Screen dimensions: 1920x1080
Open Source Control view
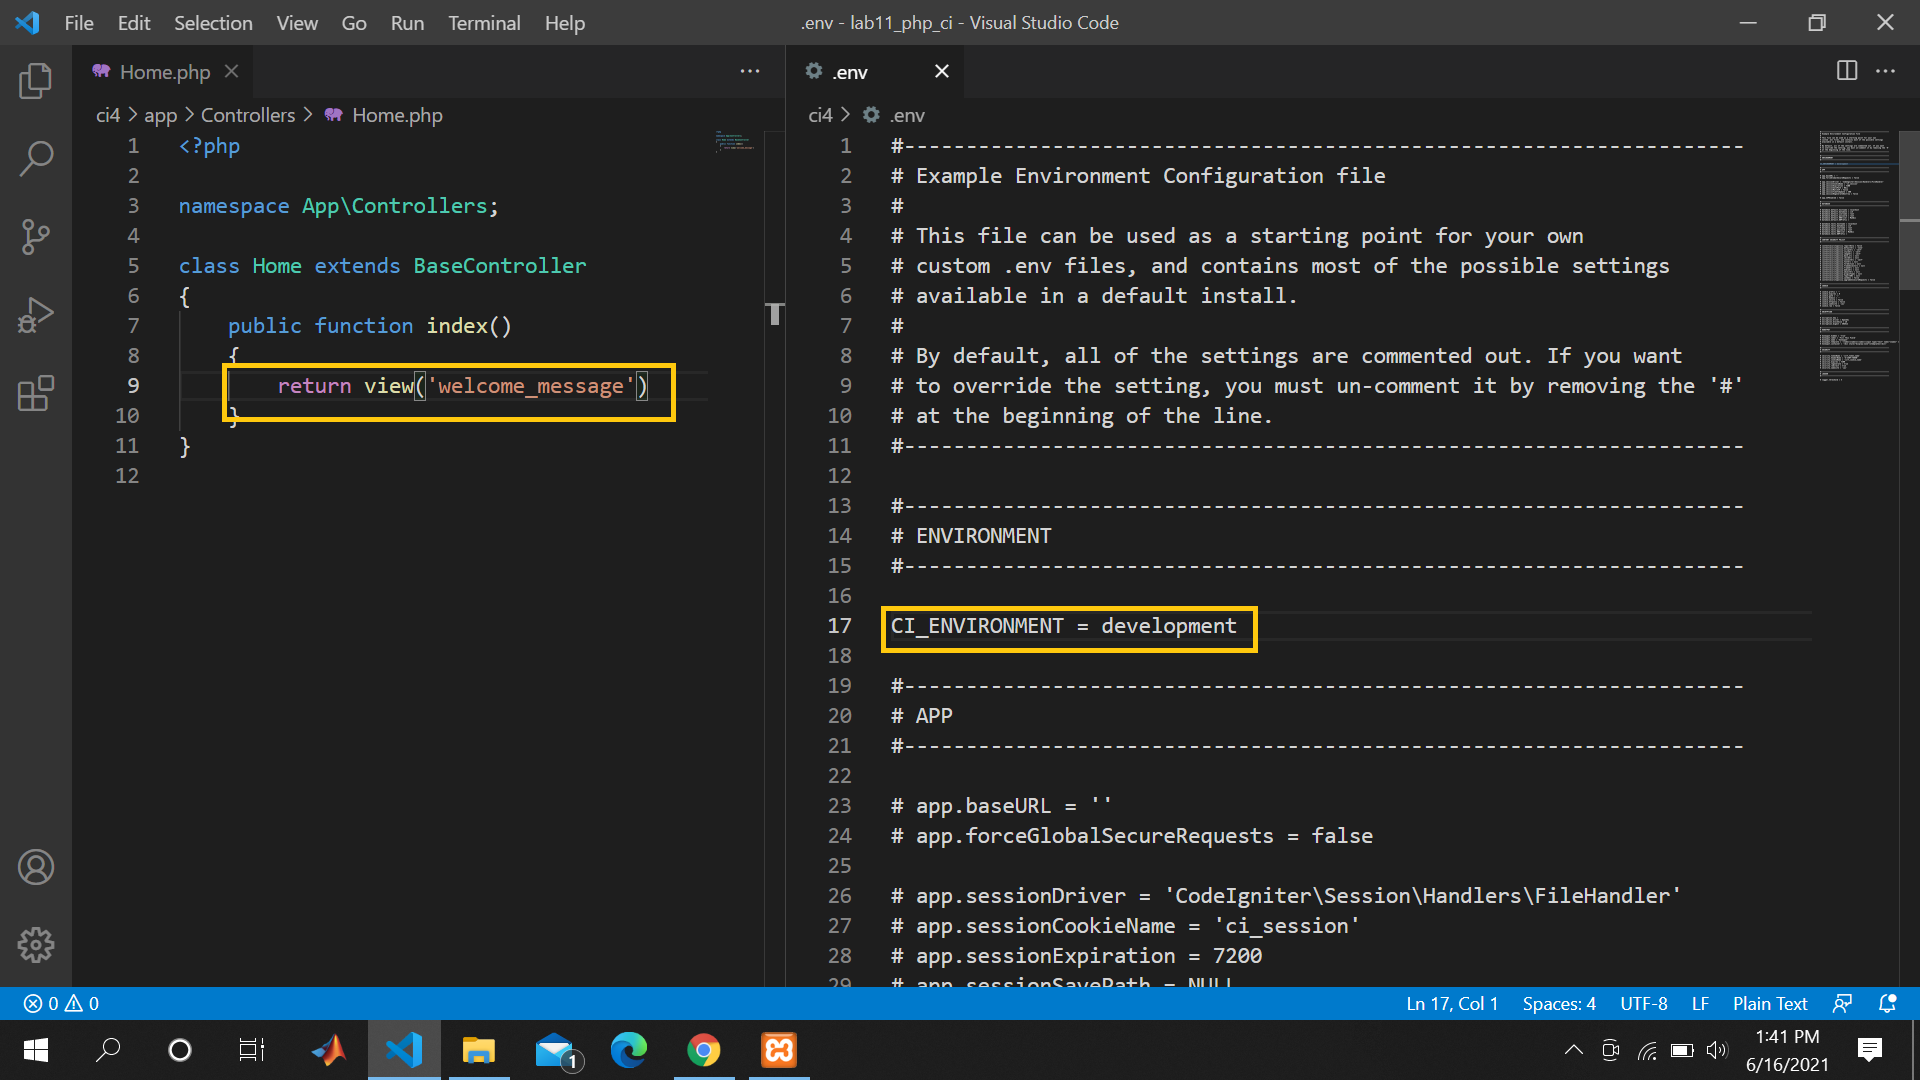coord(36,237)
